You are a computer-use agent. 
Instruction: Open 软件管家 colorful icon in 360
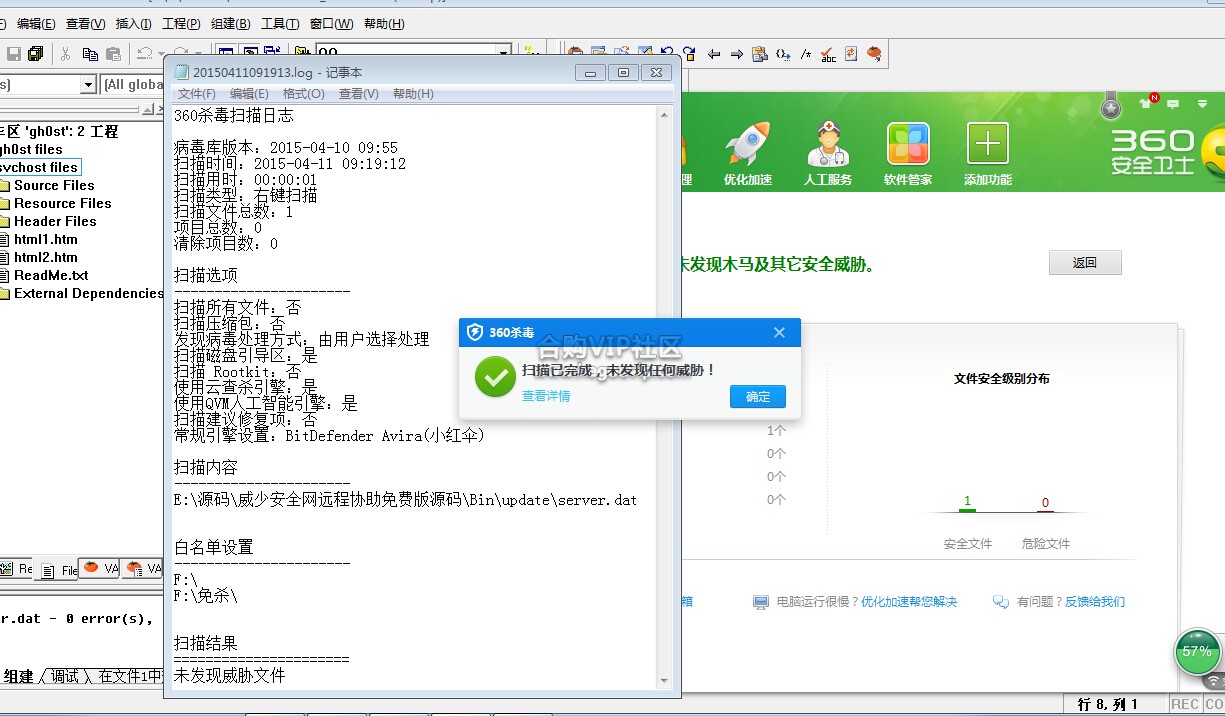[908, 154]
